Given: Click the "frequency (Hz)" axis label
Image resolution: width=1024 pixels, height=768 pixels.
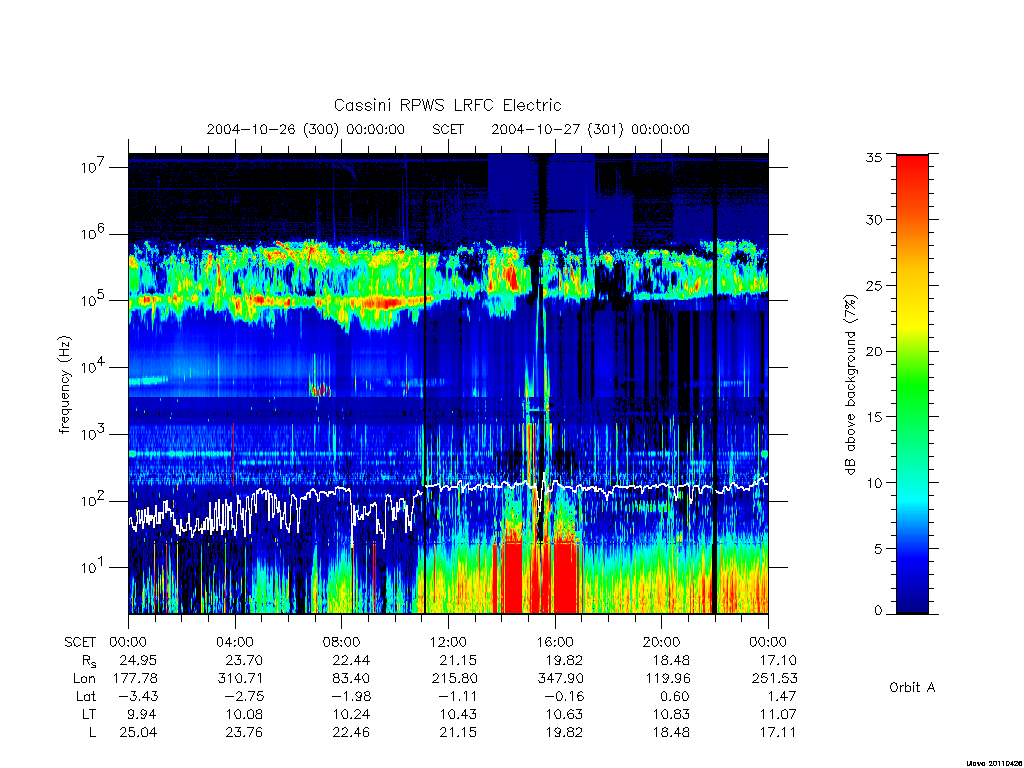Looking at the screenshot, I should [x=64, y=385].
